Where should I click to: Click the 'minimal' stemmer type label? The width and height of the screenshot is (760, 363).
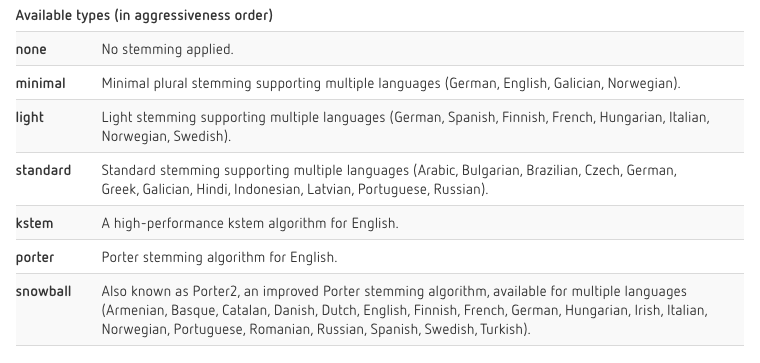[x=41, y=83]
